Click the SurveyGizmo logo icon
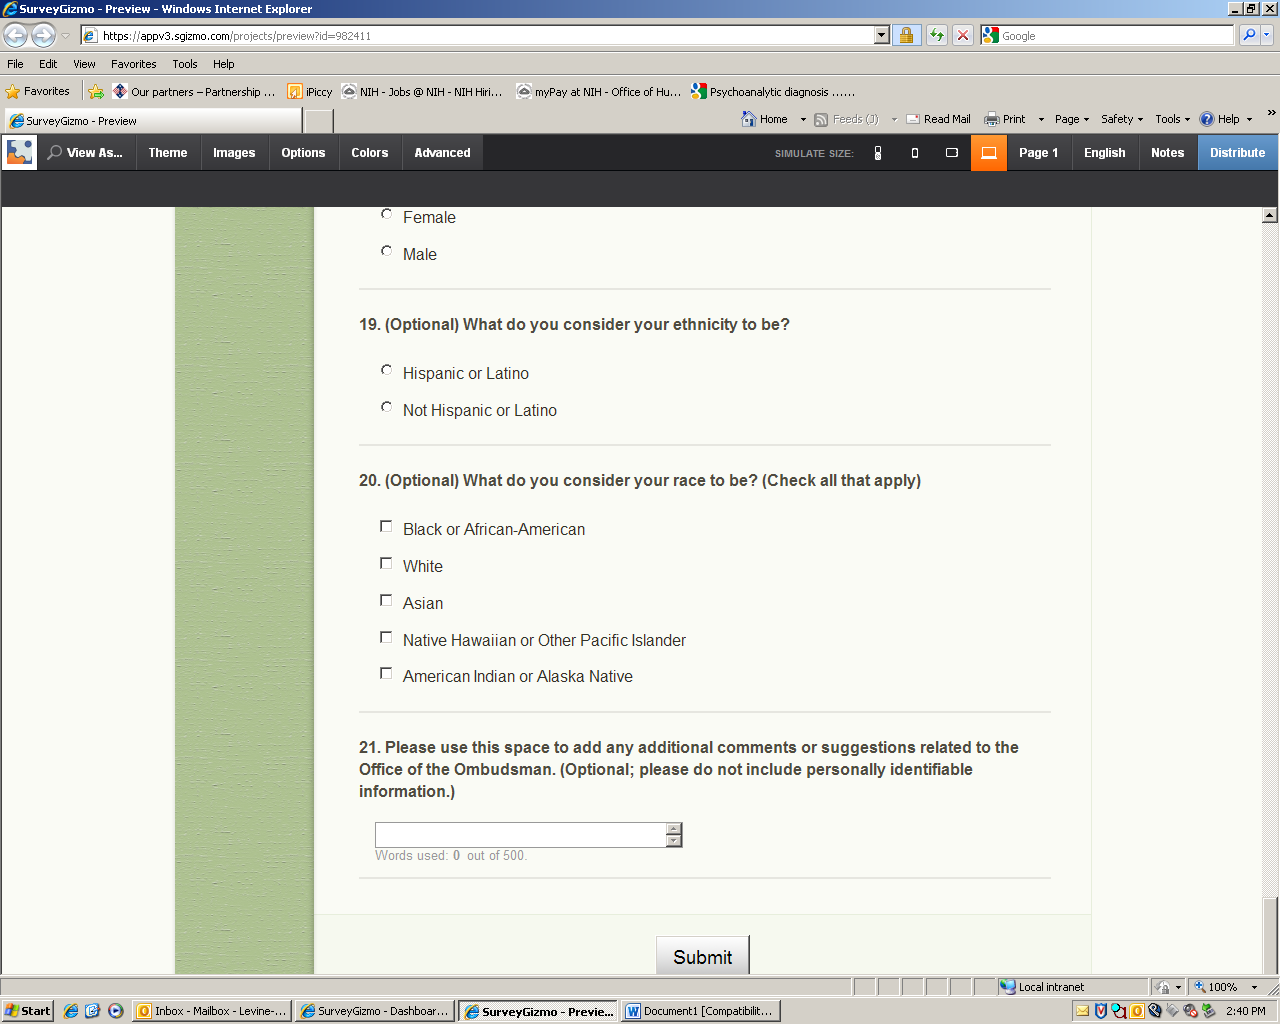 coord(20,153)
